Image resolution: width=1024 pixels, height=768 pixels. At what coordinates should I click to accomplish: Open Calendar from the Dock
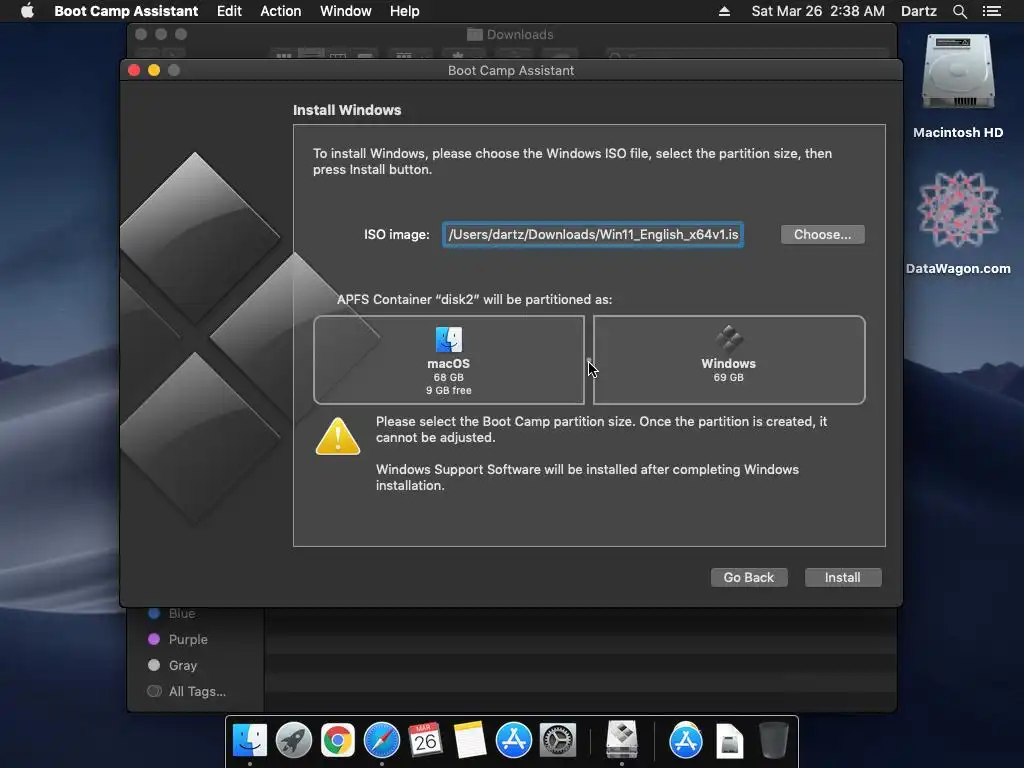(x=425, y=741)
